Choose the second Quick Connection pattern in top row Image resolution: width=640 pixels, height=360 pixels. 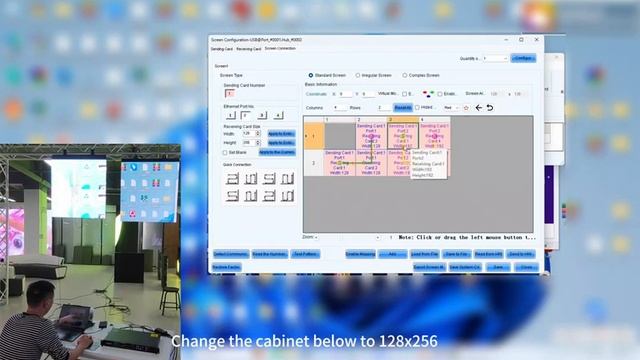pos(250,178)
